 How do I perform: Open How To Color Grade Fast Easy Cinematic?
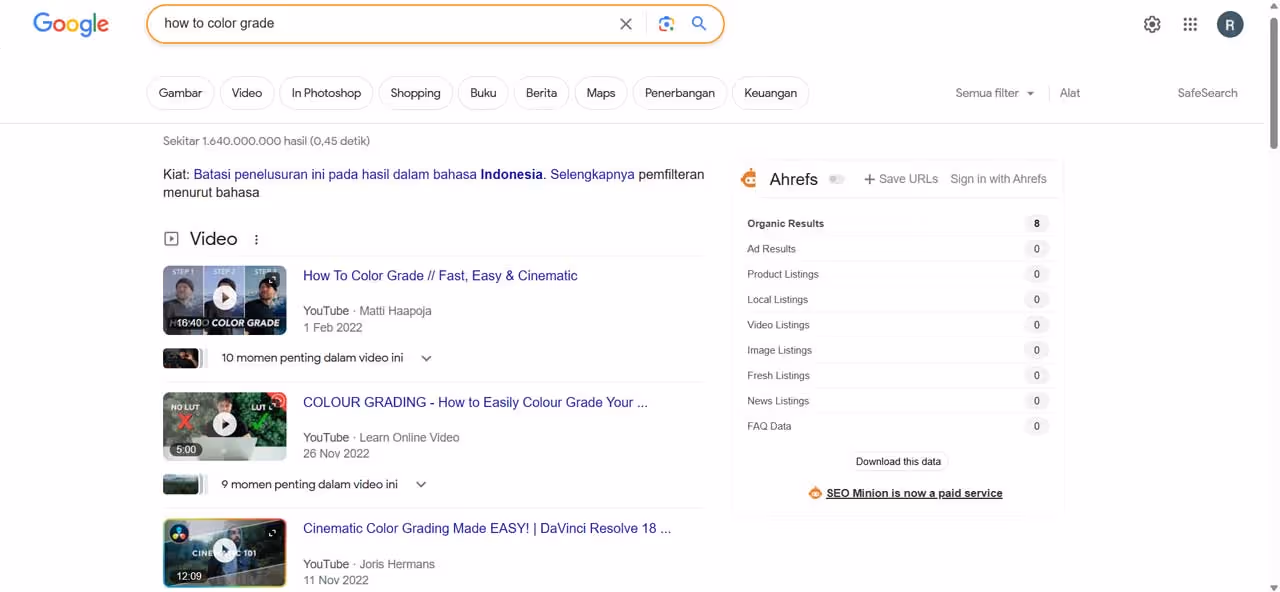pyautogui.click(x=440, y=276)
